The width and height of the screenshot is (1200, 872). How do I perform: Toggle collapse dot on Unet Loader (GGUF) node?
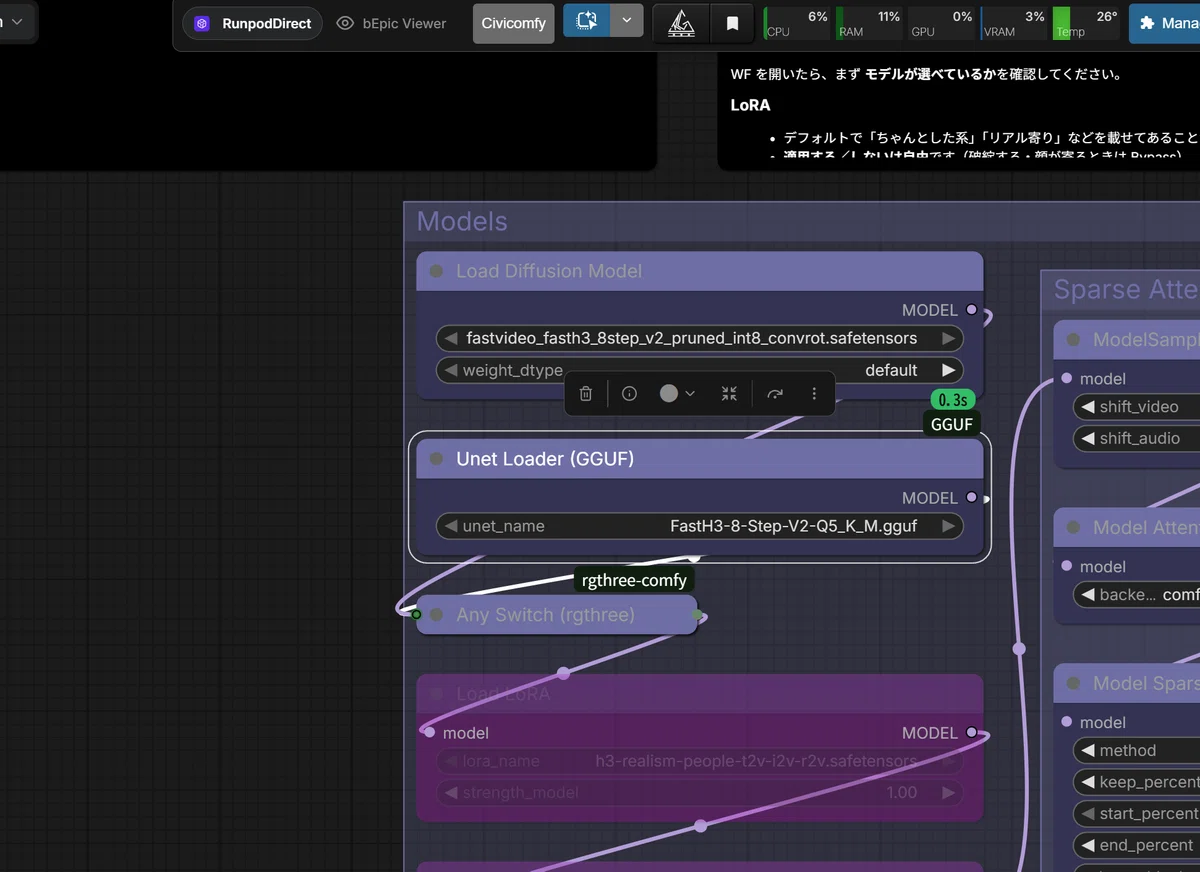pyautogui.click(x=436, y=459)
